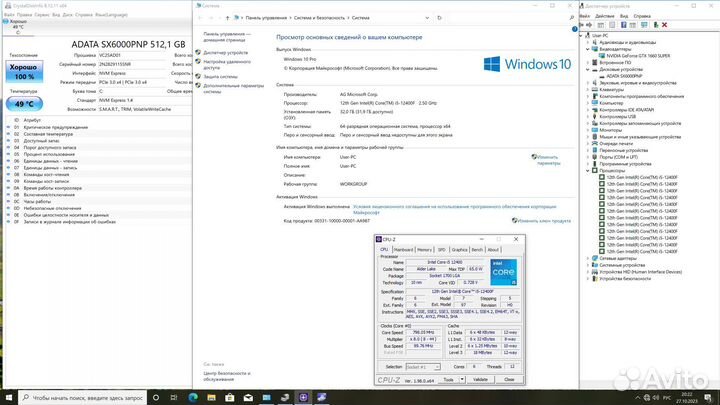Click blue help icon in Device Manager toolbar
This screenshot has width=720, height=405.
click(623, 25)
